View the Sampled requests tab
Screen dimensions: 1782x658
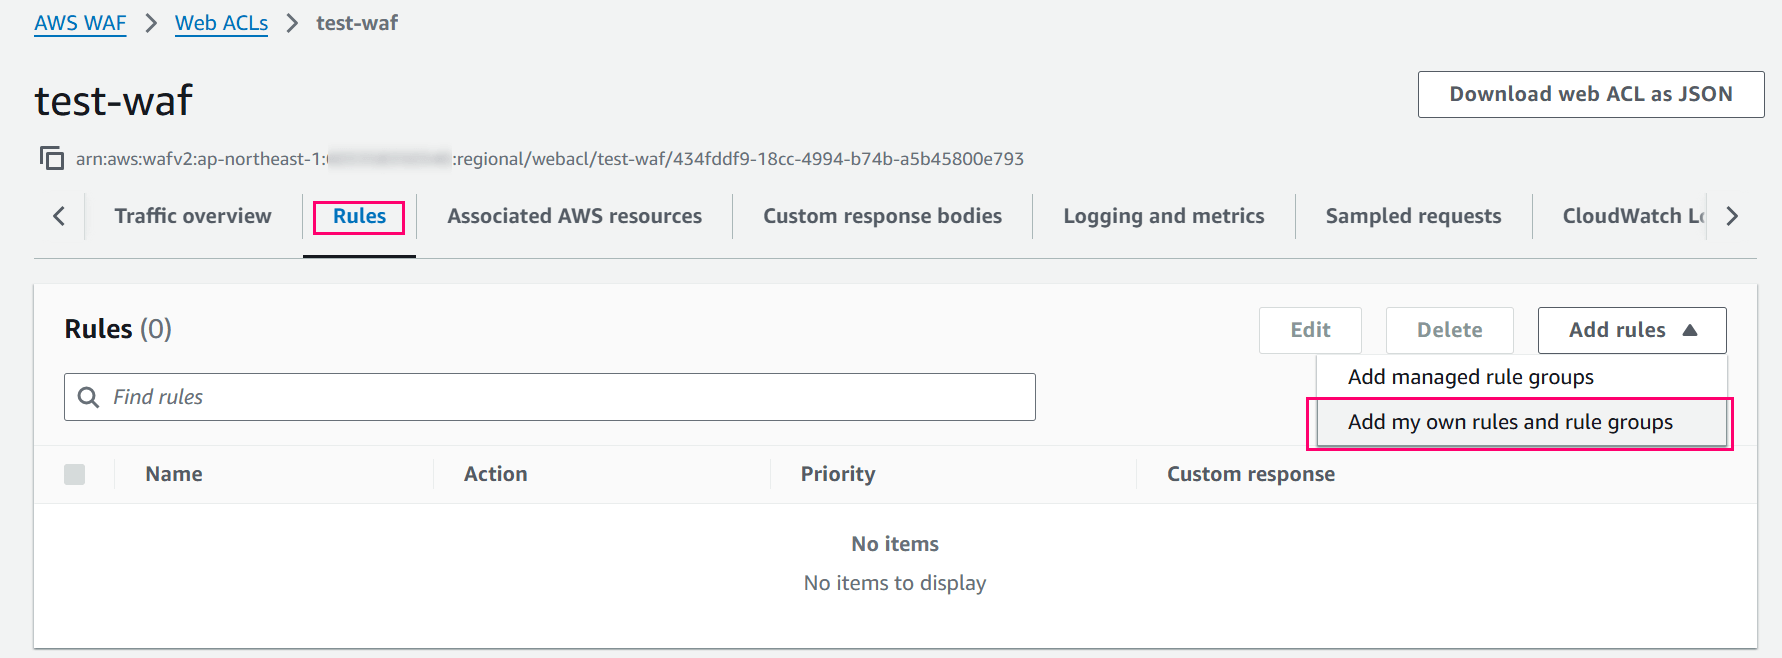(x=1413, y=216)
